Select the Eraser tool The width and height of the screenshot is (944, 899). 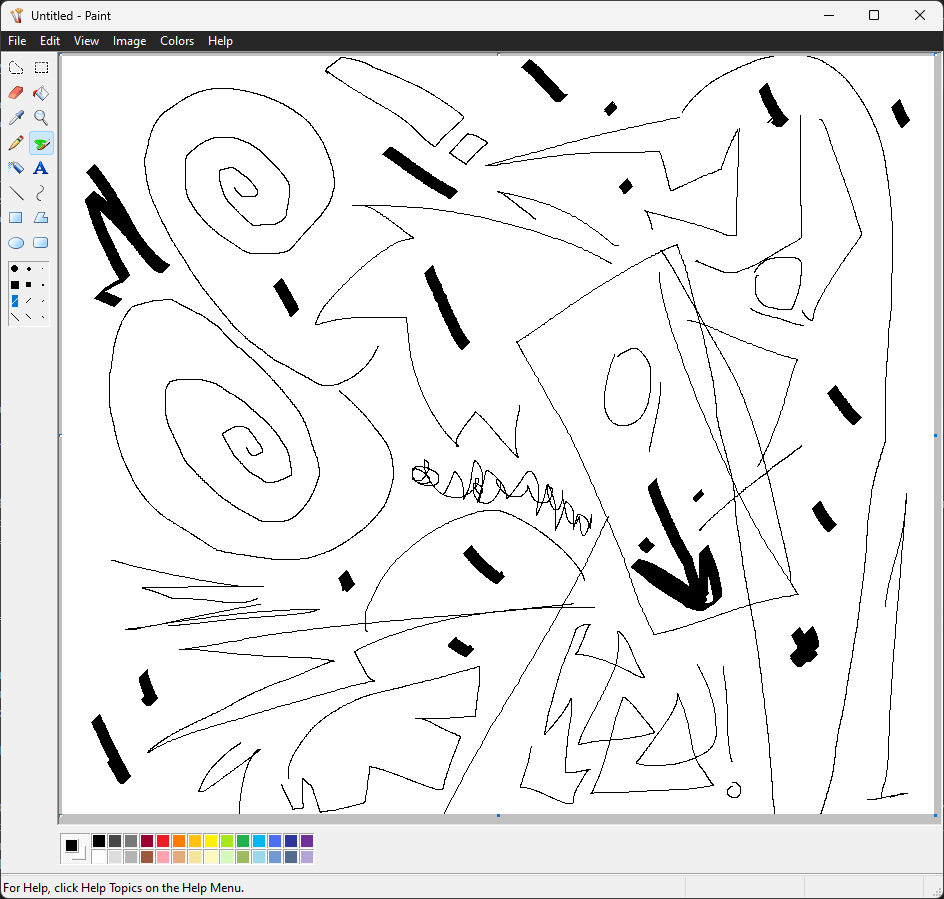(16, 93)
